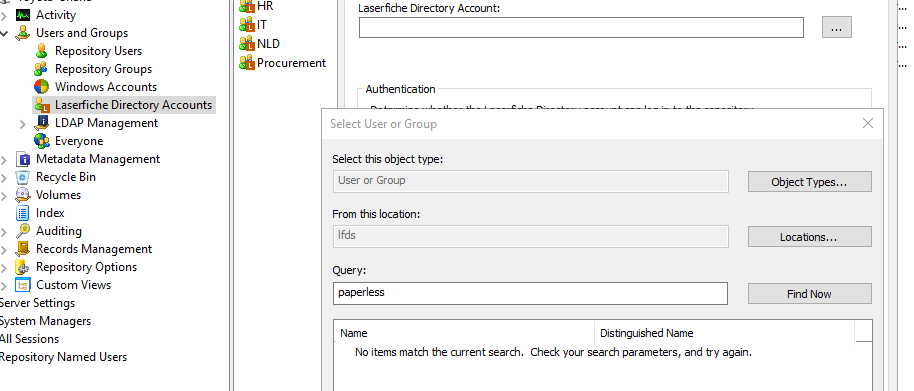Viewport: 914px width, 391px height.
Task: Click the NLD directory group entry
Action: click(x=260, y=44)
